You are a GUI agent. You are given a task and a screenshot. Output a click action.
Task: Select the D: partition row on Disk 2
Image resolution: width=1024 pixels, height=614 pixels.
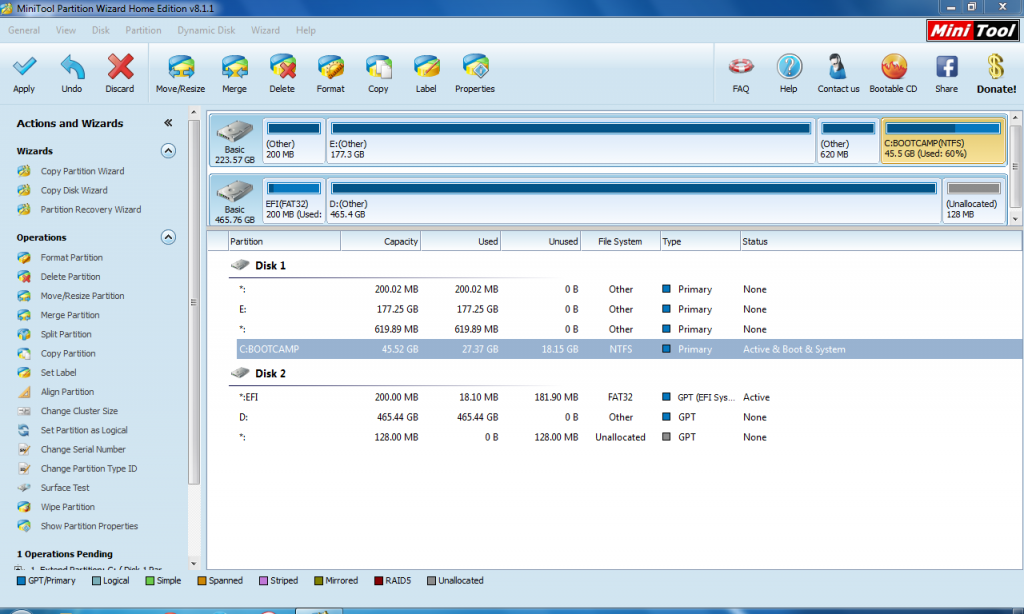point(629,417)
